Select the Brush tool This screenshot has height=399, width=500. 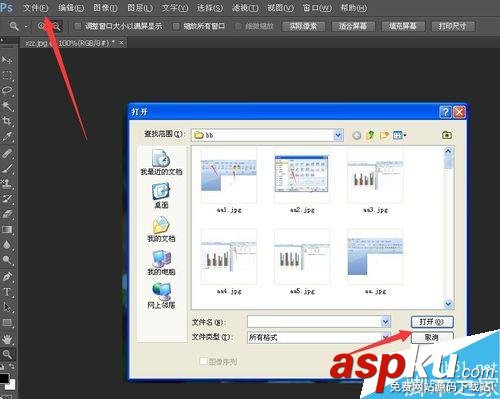point(7,168)
